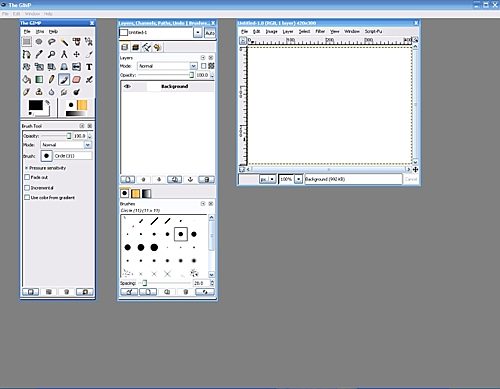Image resolution: width=500 pixels, height=389 pixels.
Task: Select the Eraser tool
Action: click(x=76, y=80)
